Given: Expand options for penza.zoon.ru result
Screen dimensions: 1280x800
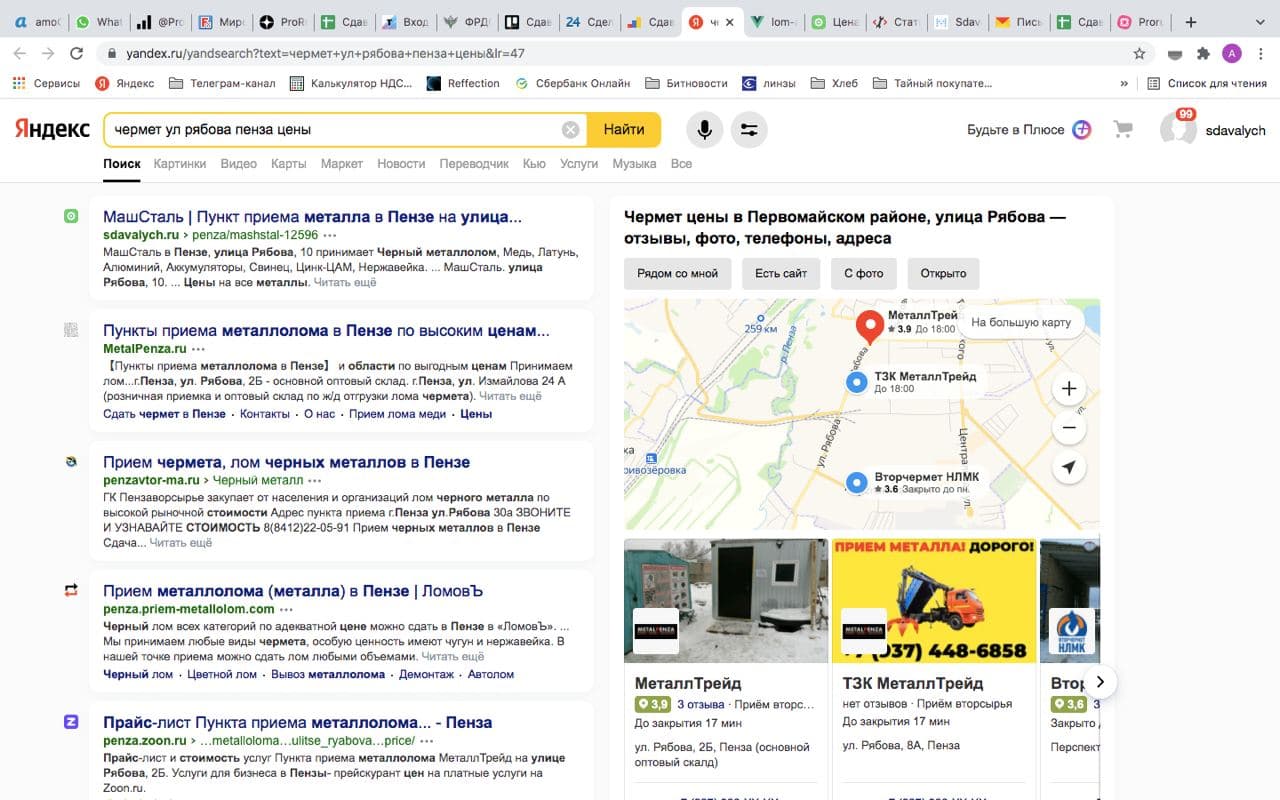Looking at the screenshot, I should (x=427, y=741).
